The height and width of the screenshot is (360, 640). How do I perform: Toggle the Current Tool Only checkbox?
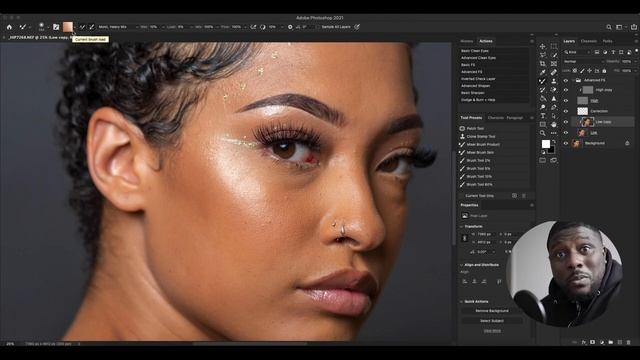[x=462, y=196]
